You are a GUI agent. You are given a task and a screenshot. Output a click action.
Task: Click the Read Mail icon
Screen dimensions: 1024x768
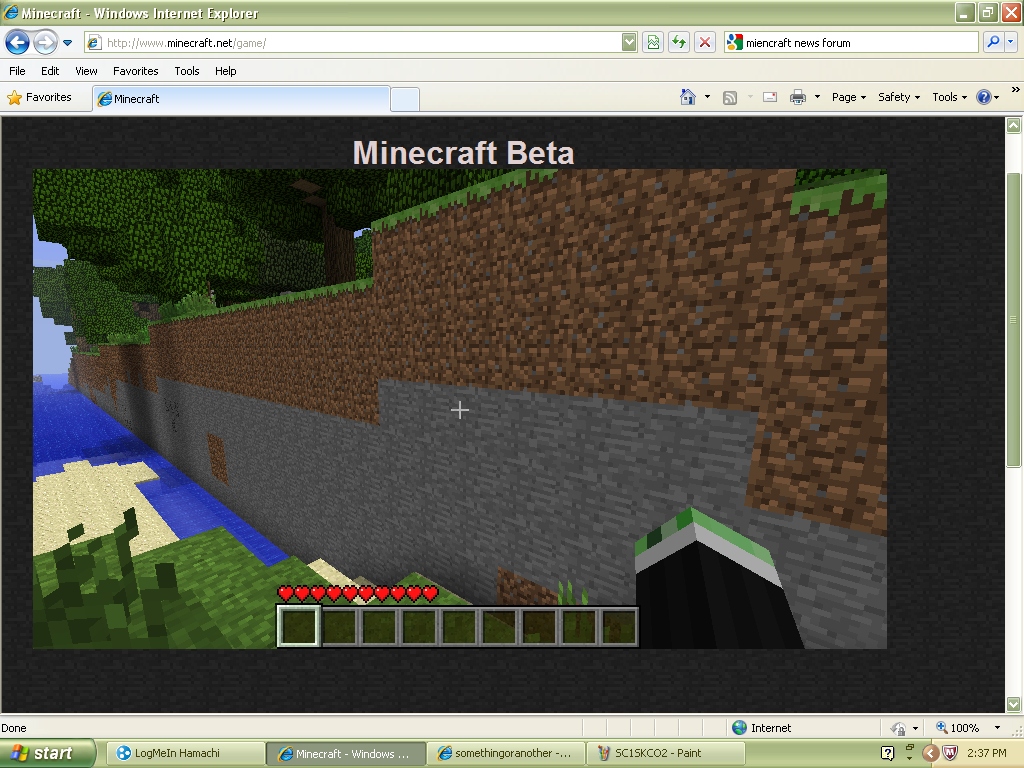[x=770, y=97]
